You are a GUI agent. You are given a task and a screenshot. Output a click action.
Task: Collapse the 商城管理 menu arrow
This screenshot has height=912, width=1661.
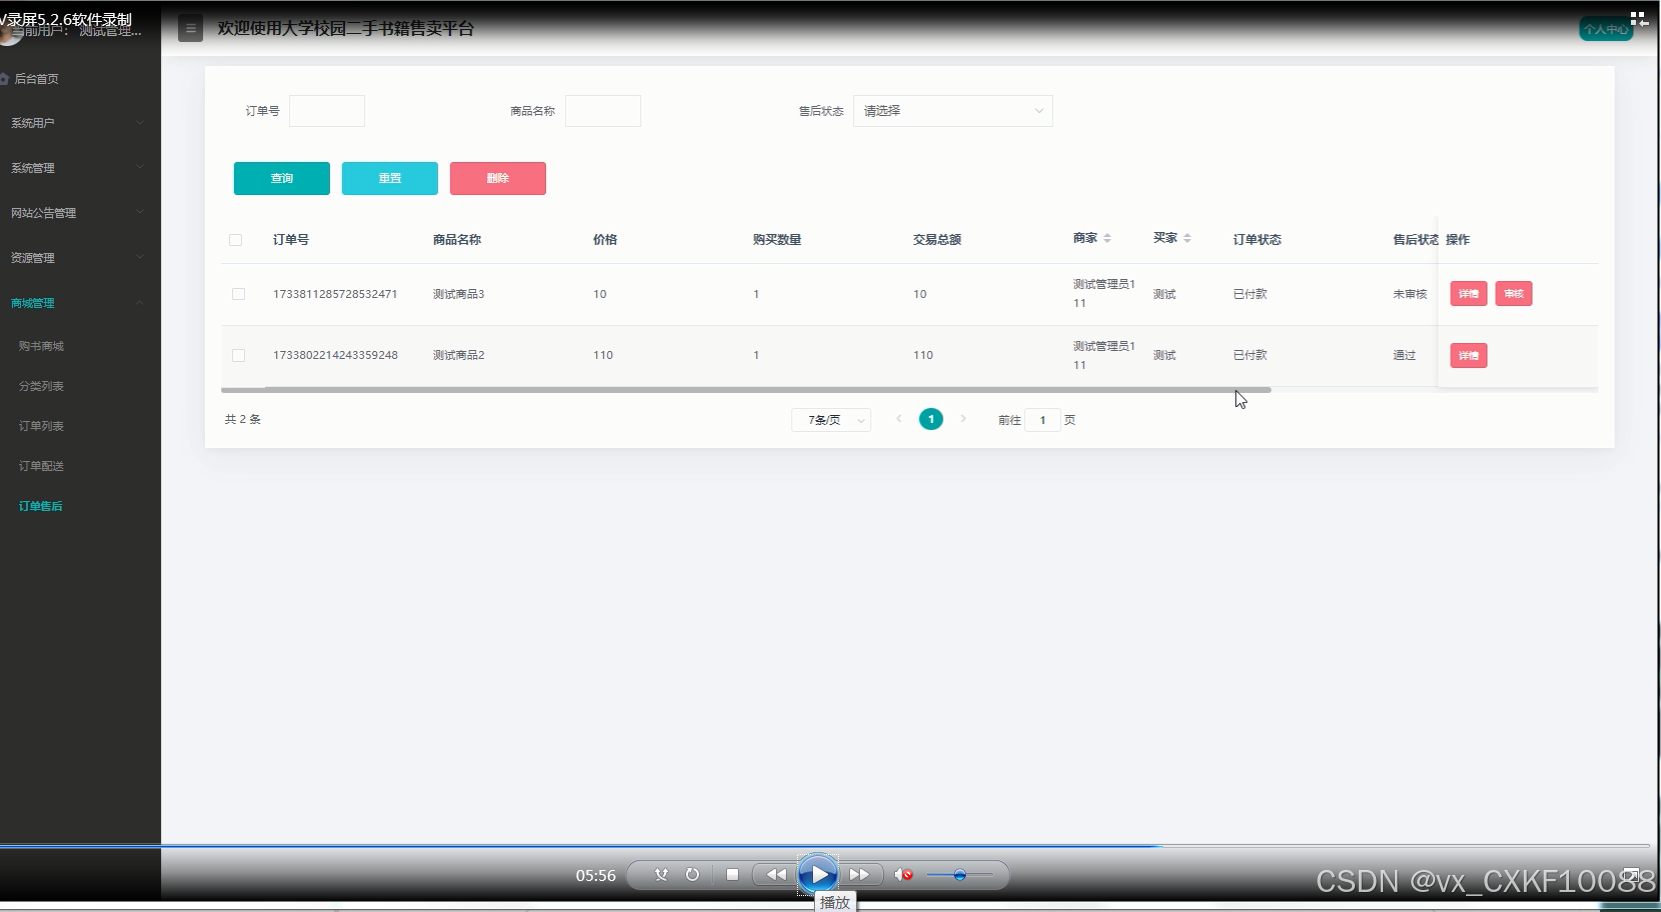(140, 303)
